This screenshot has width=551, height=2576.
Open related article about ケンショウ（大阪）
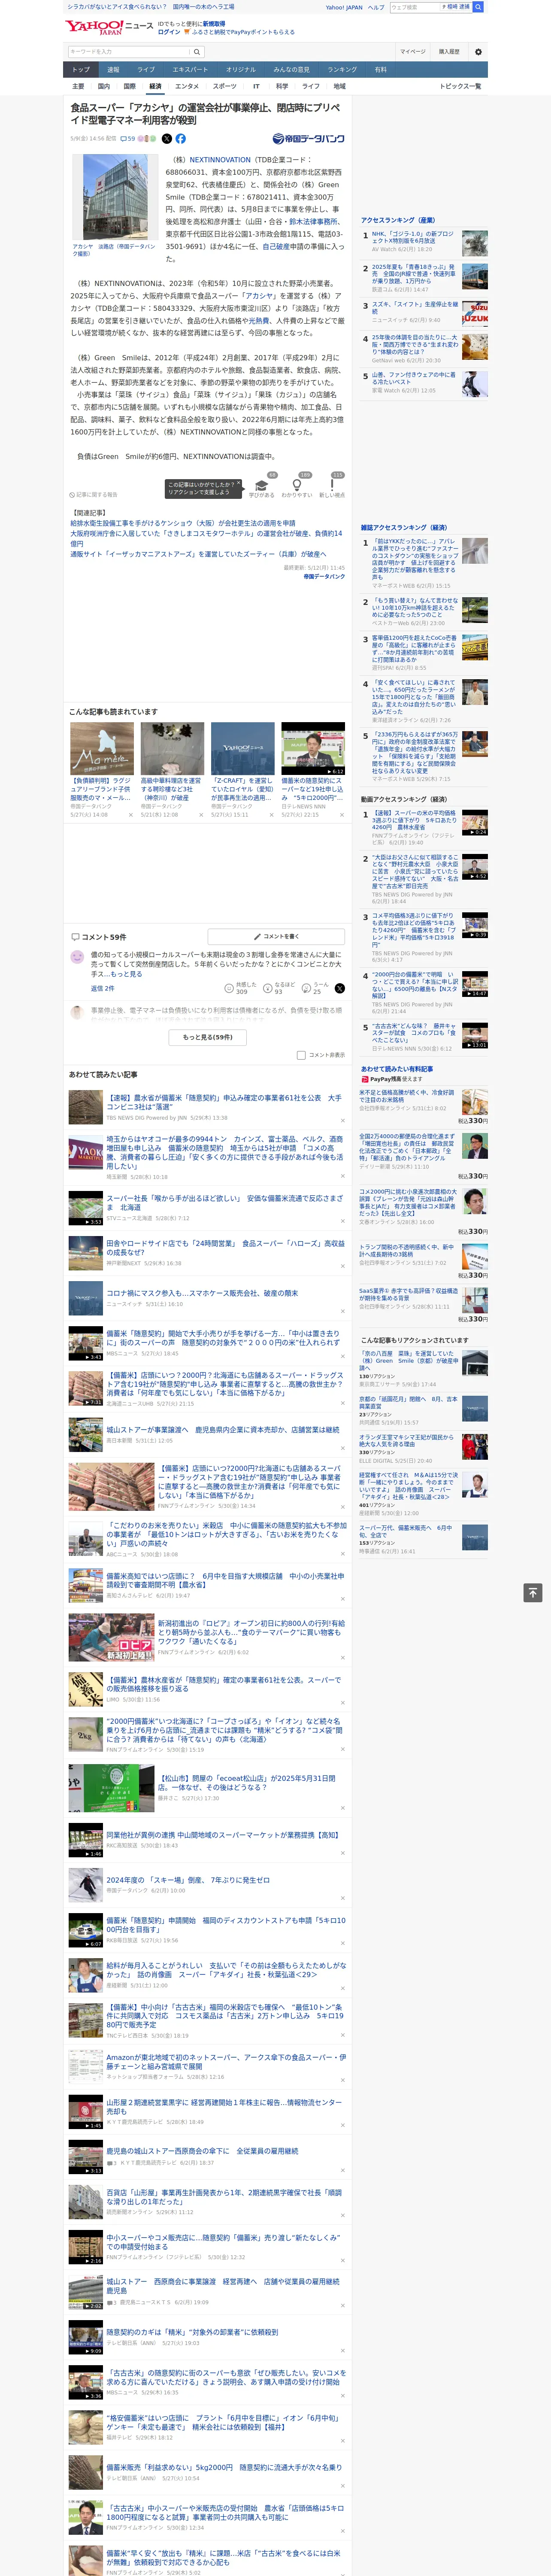(x=183, y=523)
